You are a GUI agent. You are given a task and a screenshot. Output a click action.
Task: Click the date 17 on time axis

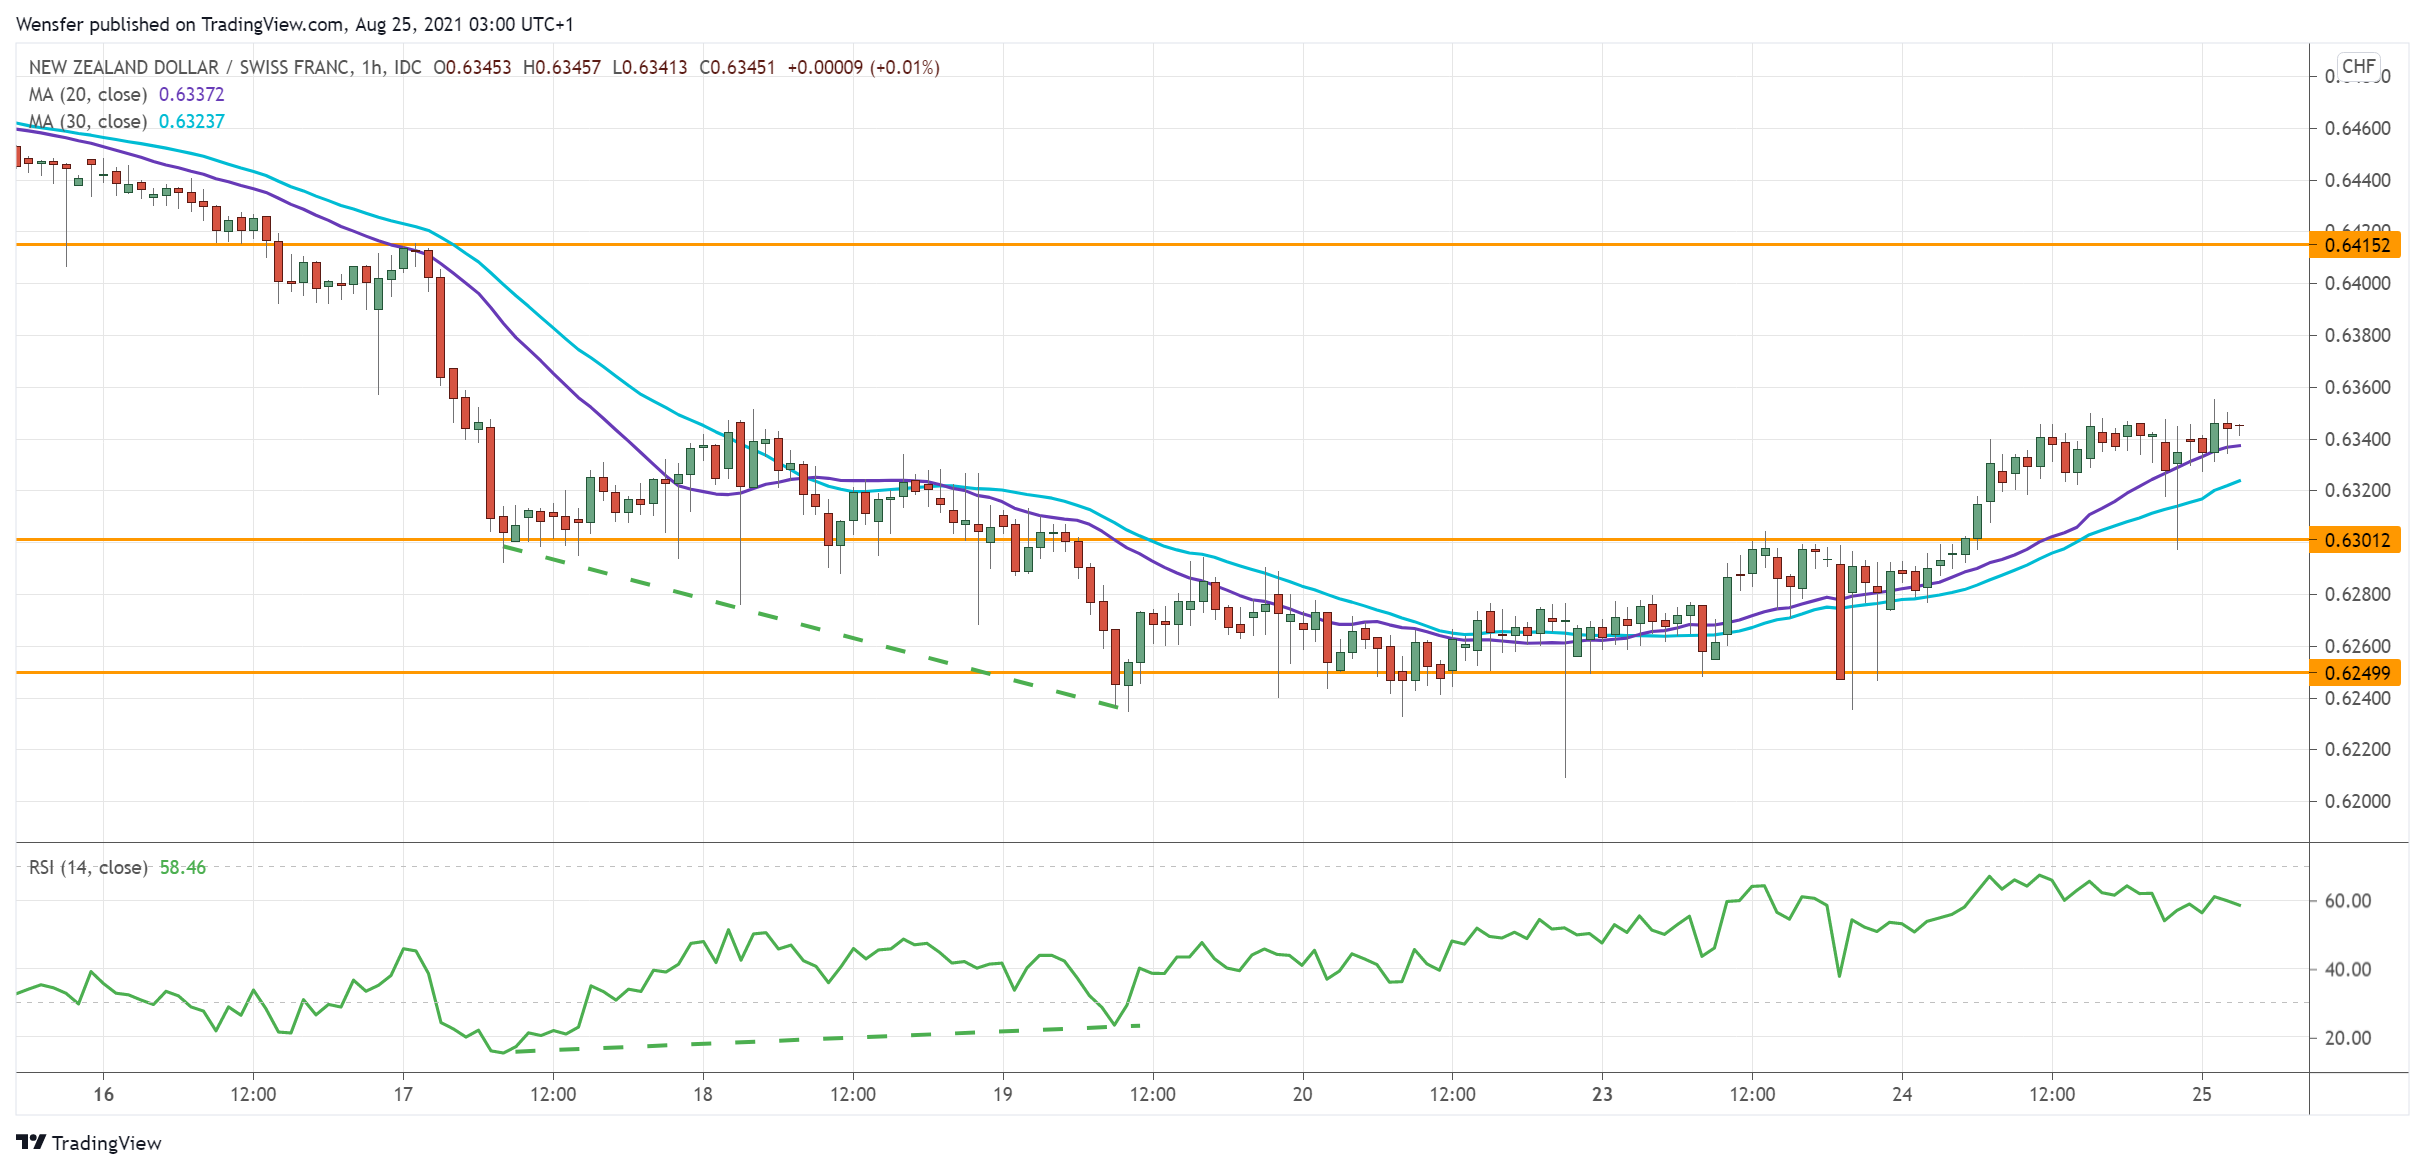[x=403, y=1094]
